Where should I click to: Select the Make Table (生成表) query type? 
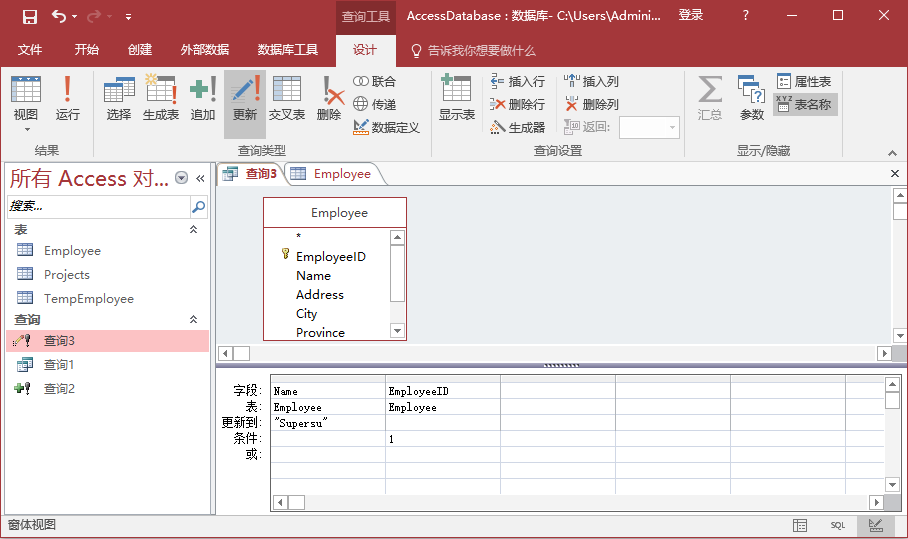coord(160,99)
